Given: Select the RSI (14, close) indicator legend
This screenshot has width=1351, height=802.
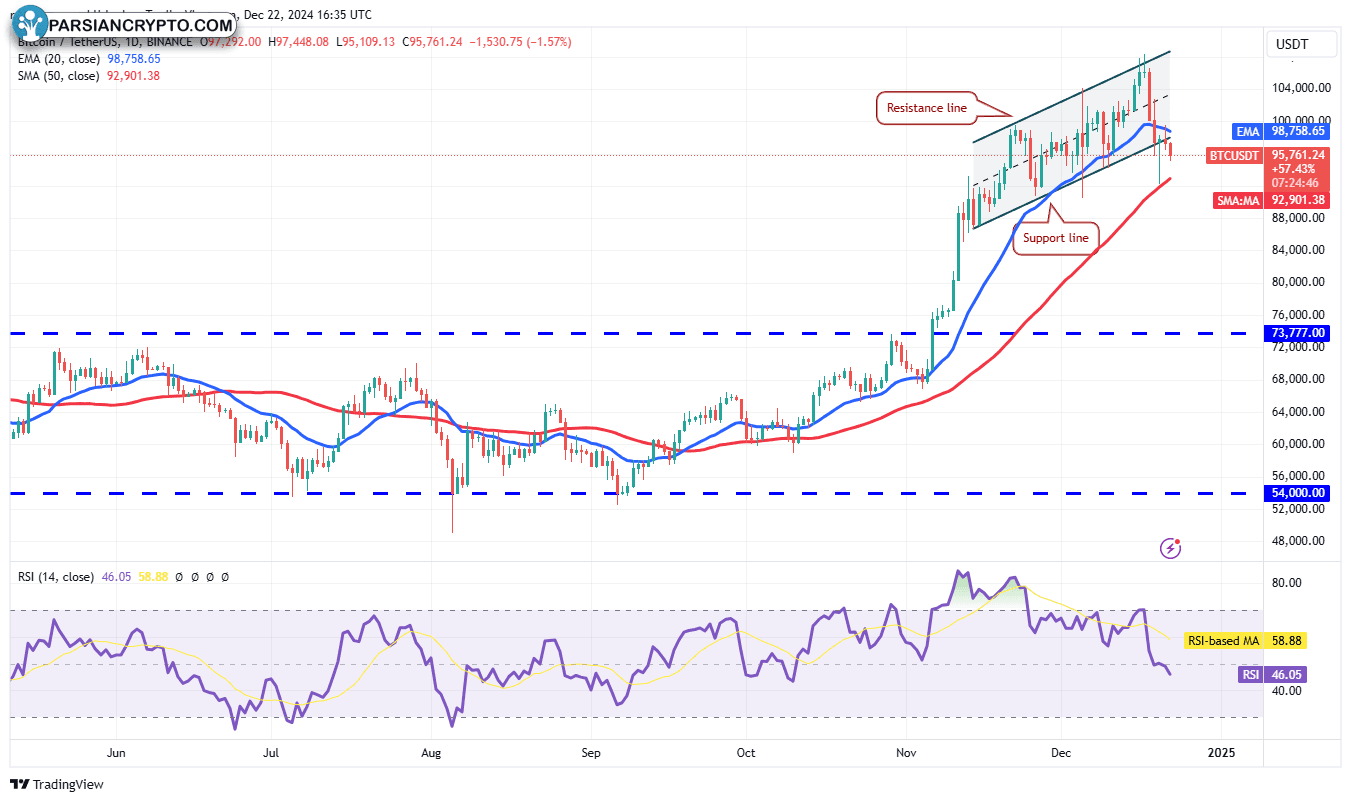Looking at the screenshot, I should [x=56, y=577].
